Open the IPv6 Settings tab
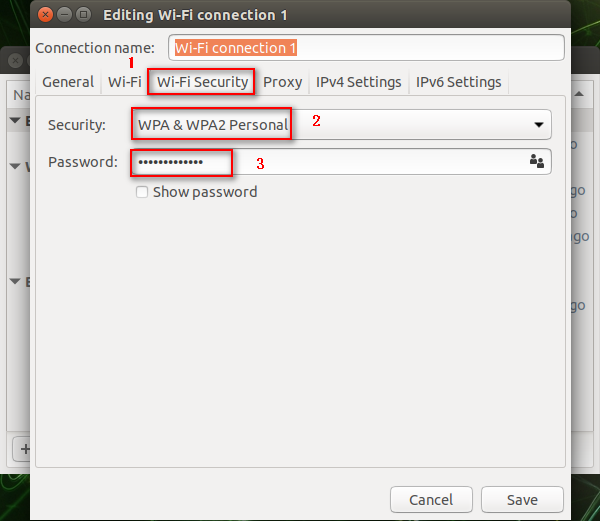The width and height of the screenshot is (600, 521). (x=458, y=82)
